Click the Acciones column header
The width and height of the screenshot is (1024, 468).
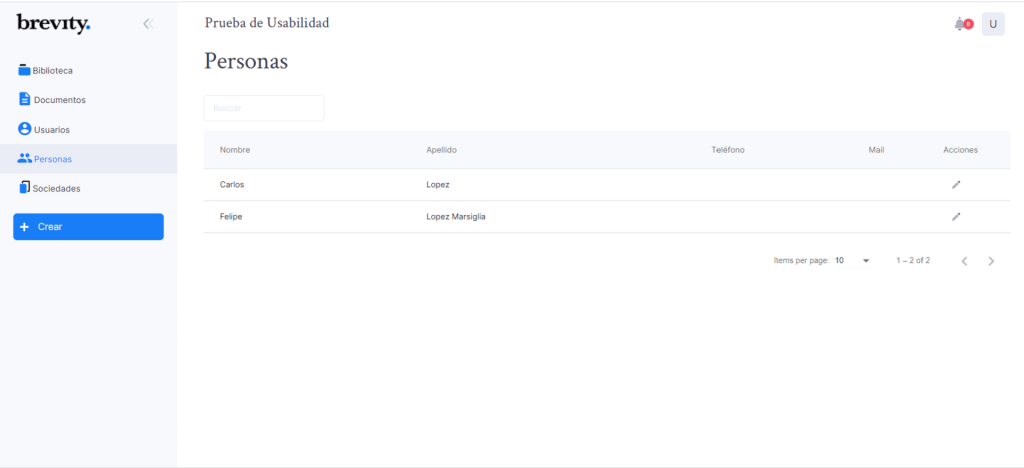point(961,150)
